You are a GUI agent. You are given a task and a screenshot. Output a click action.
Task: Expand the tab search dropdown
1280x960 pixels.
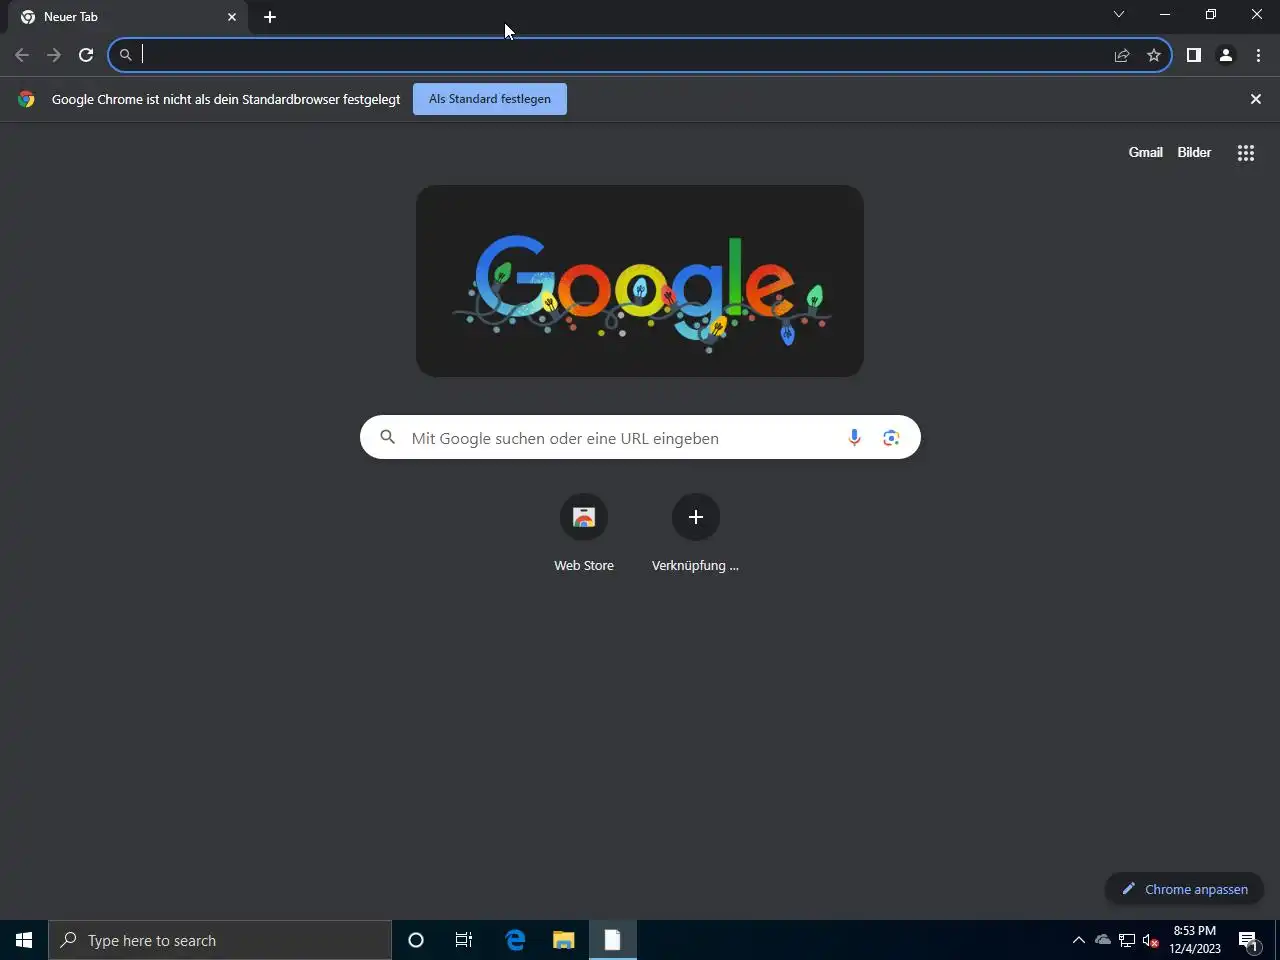point(1119,14)
